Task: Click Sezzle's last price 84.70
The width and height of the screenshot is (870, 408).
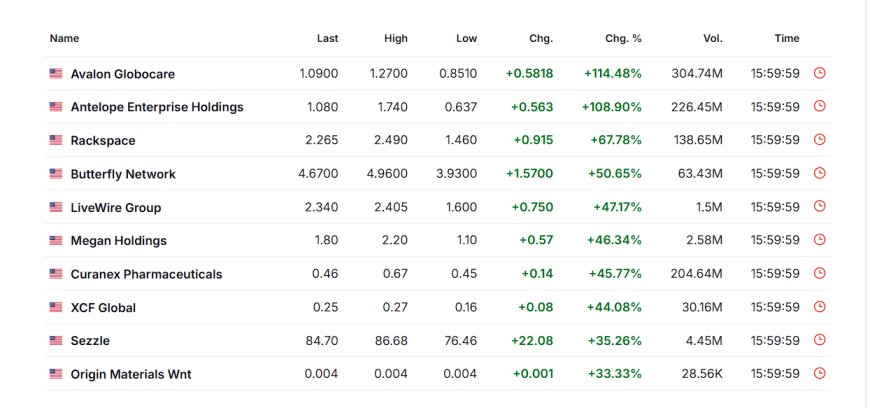Action: tap(322, 340)
